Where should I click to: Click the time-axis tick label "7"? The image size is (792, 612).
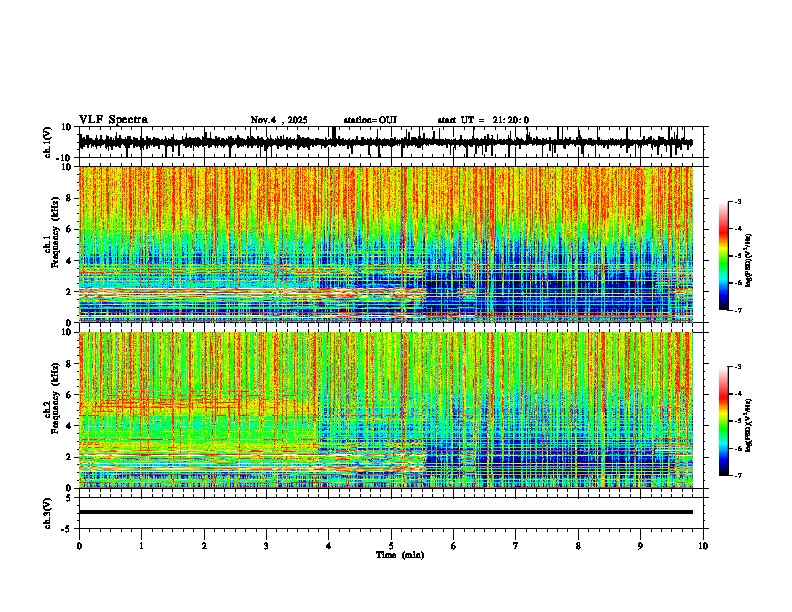pyautogui.click(x=516, y=546)
